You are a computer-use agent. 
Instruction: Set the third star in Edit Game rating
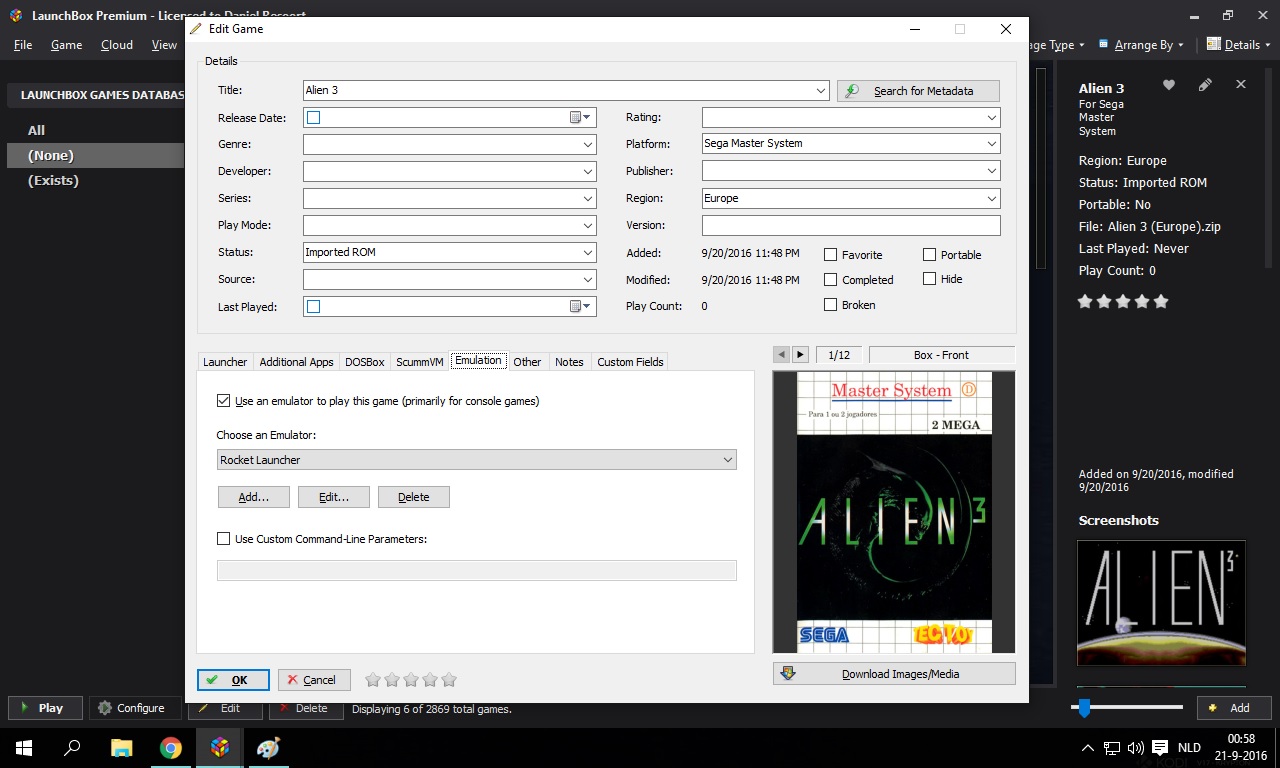click(x=411, y=680)
